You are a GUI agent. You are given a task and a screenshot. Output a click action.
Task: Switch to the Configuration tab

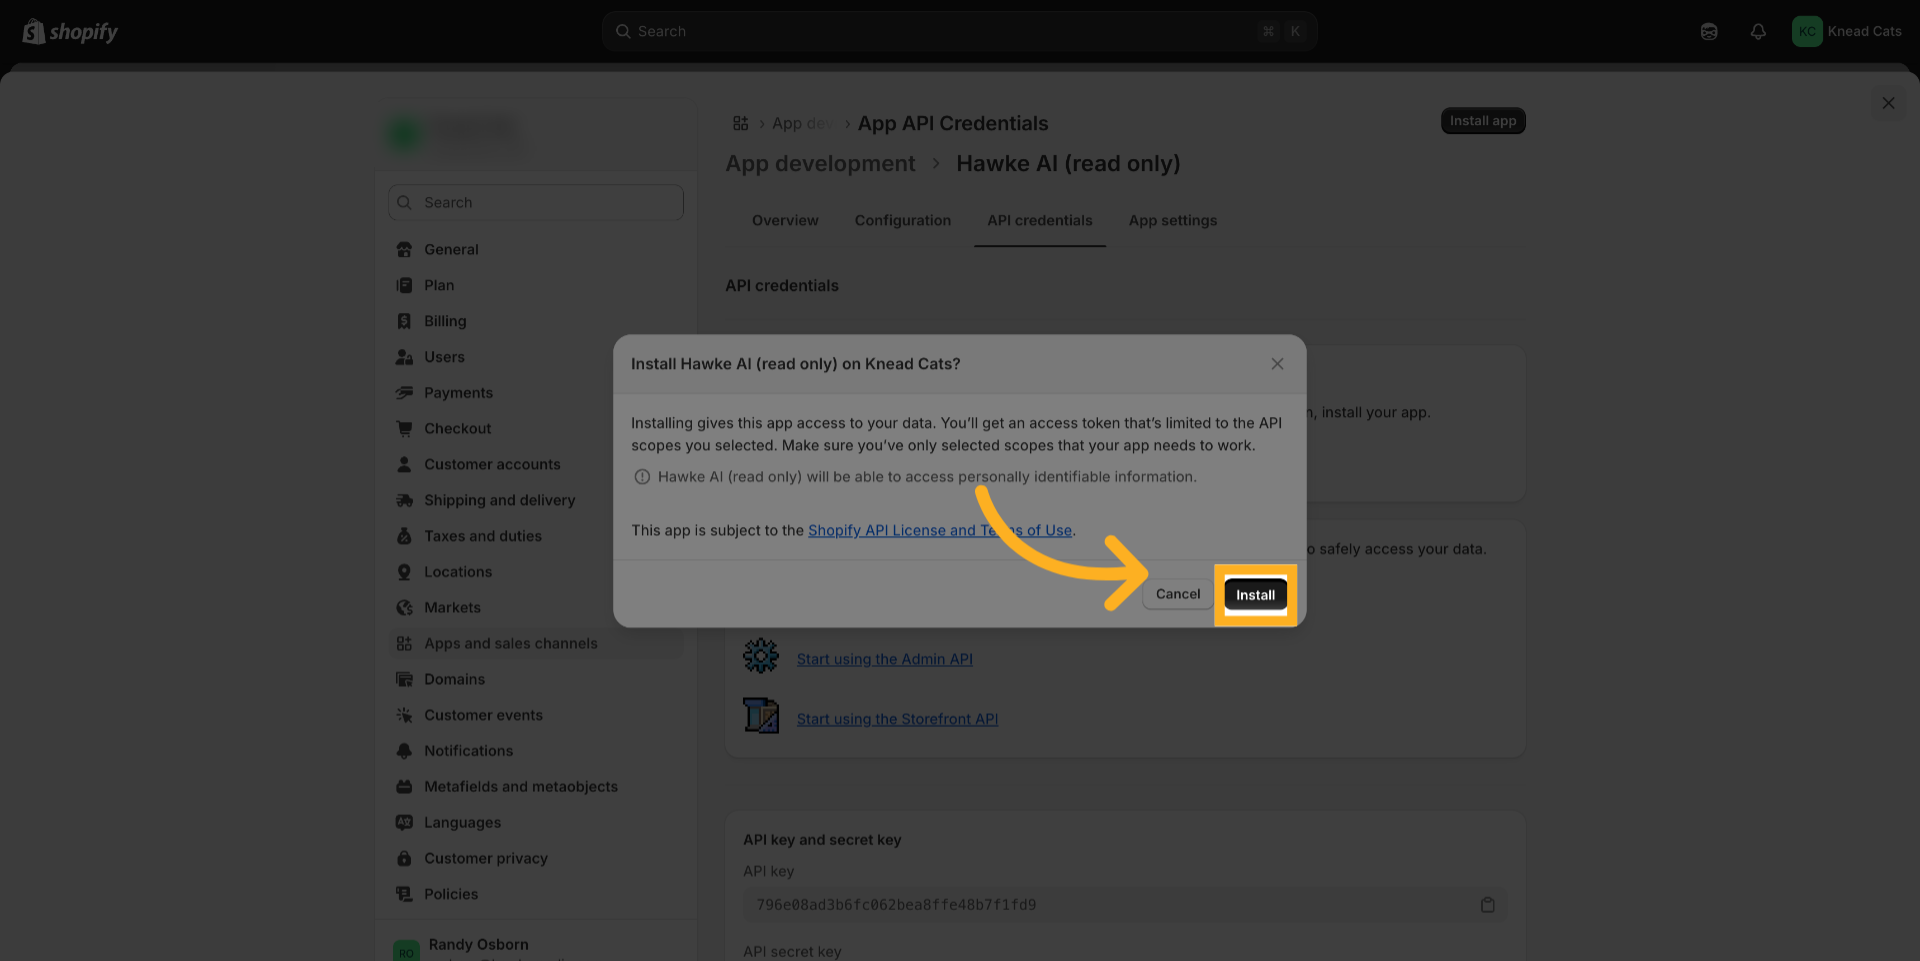click(902, 221)
